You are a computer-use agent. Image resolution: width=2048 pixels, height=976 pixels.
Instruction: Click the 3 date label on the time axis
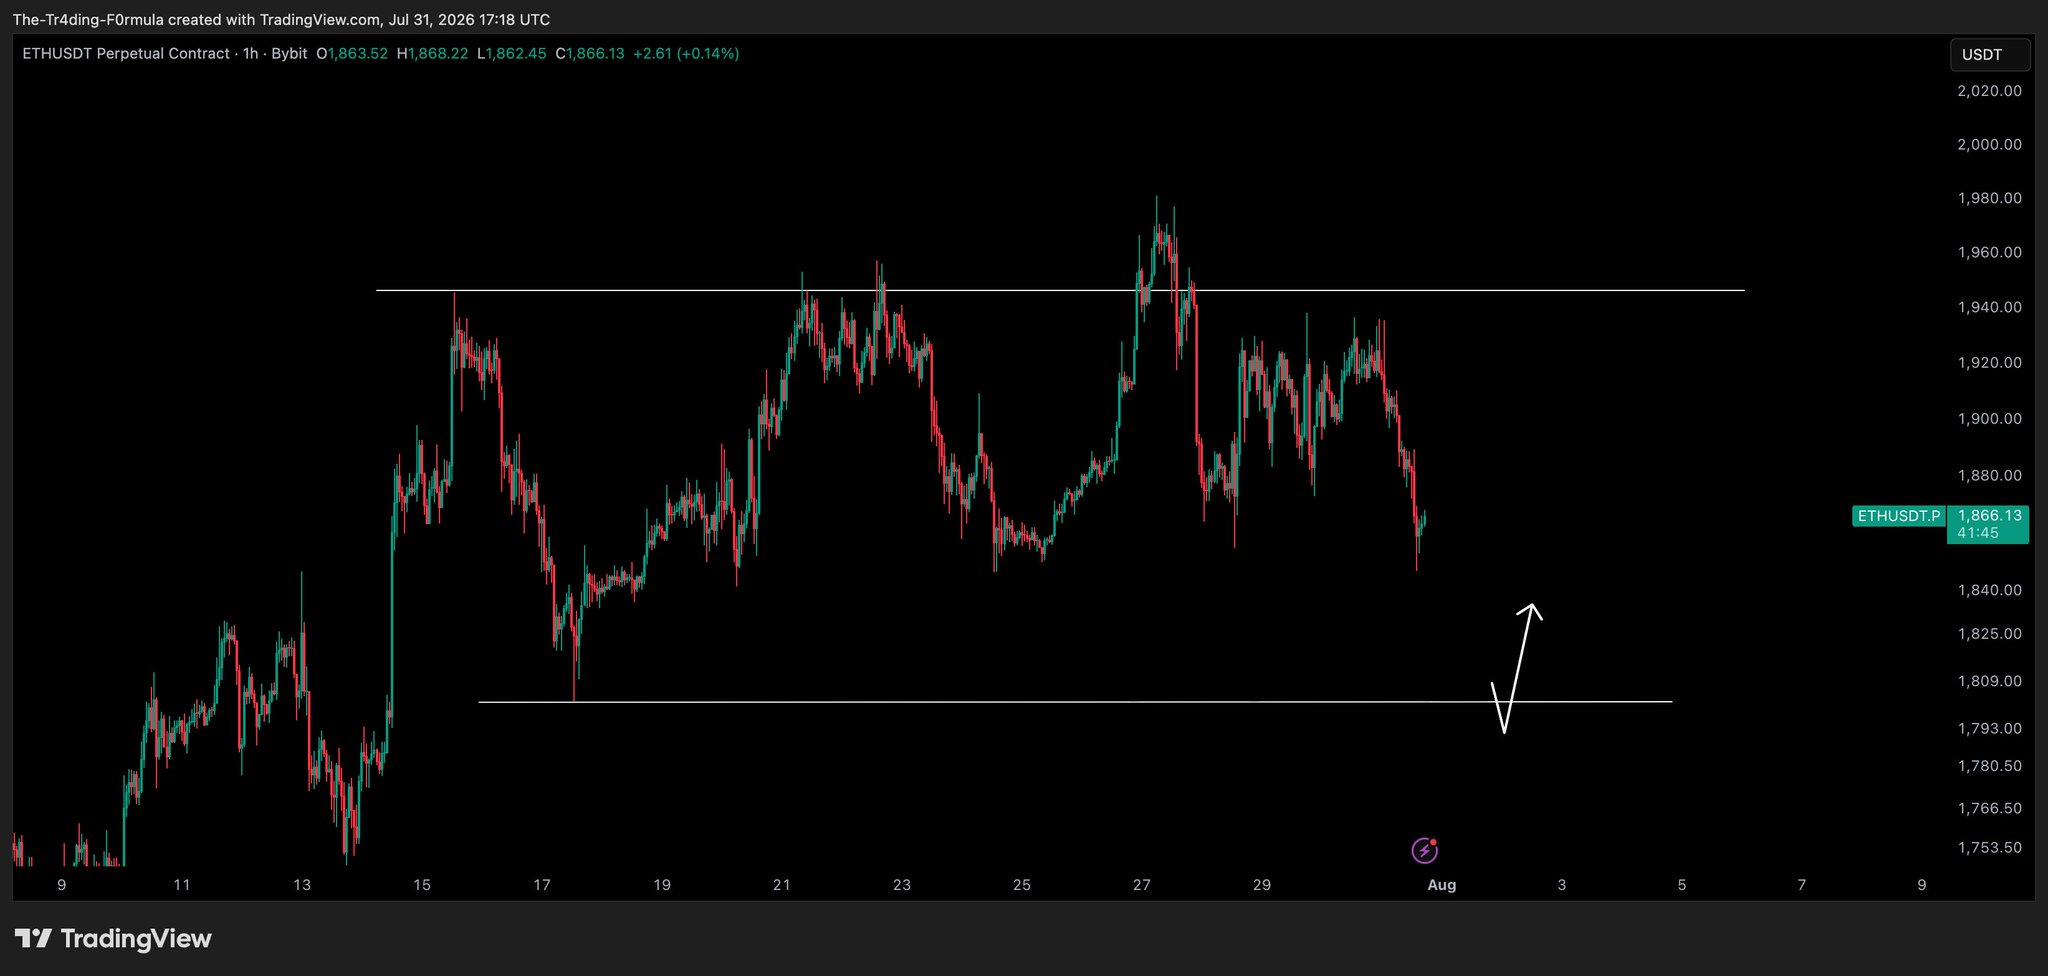click(x=1562, y=885)
